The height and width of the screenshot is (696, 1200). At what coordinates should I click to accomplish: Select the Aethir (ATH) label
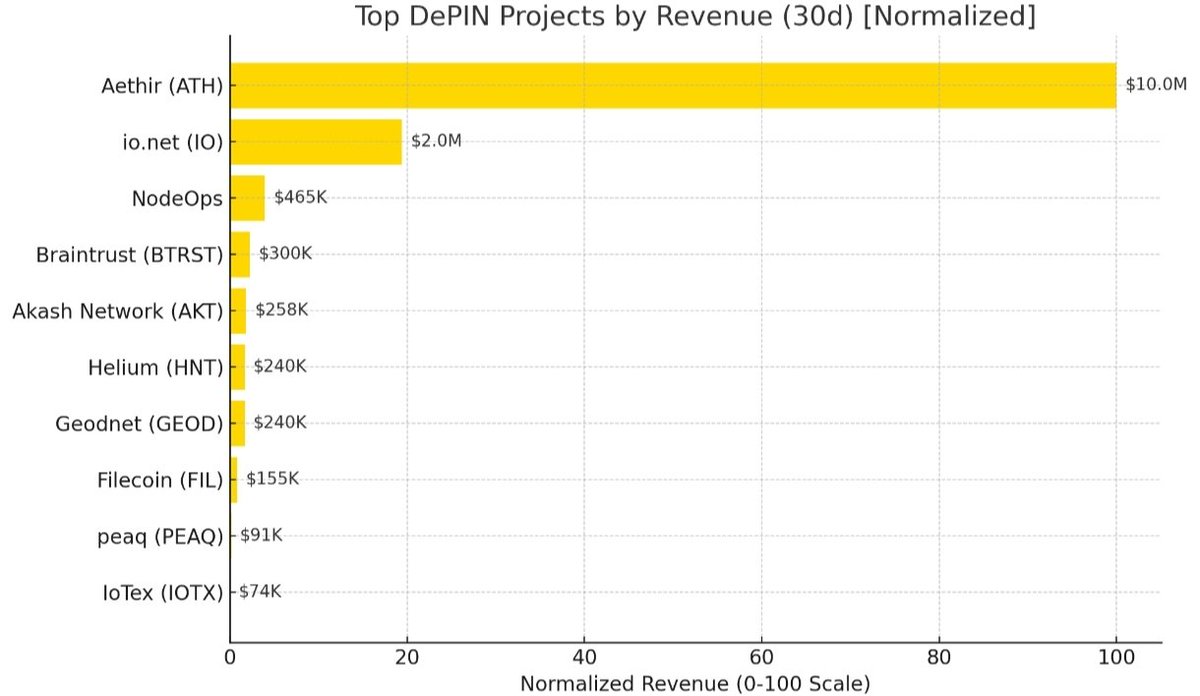[x=162, y=86]
